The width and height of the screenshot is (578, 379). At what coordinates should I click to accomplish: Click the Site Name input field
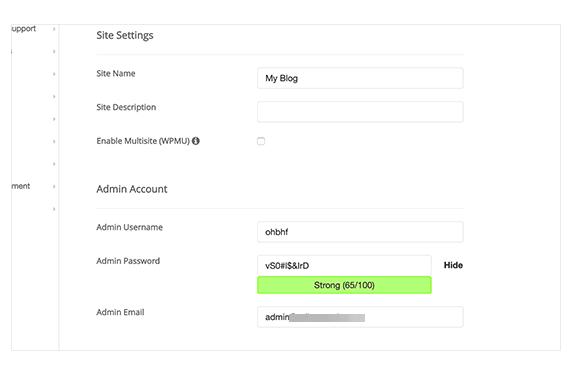360,78
